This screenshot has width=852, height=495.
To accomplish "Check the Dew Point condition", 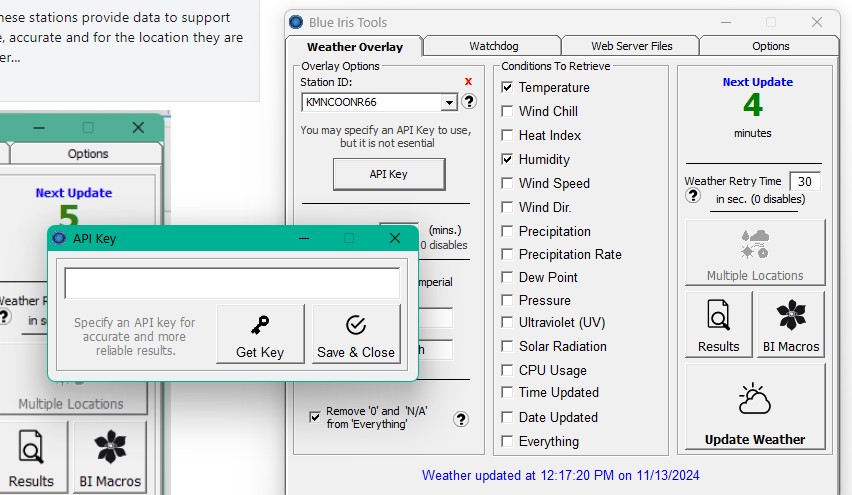I will (507, 278).
